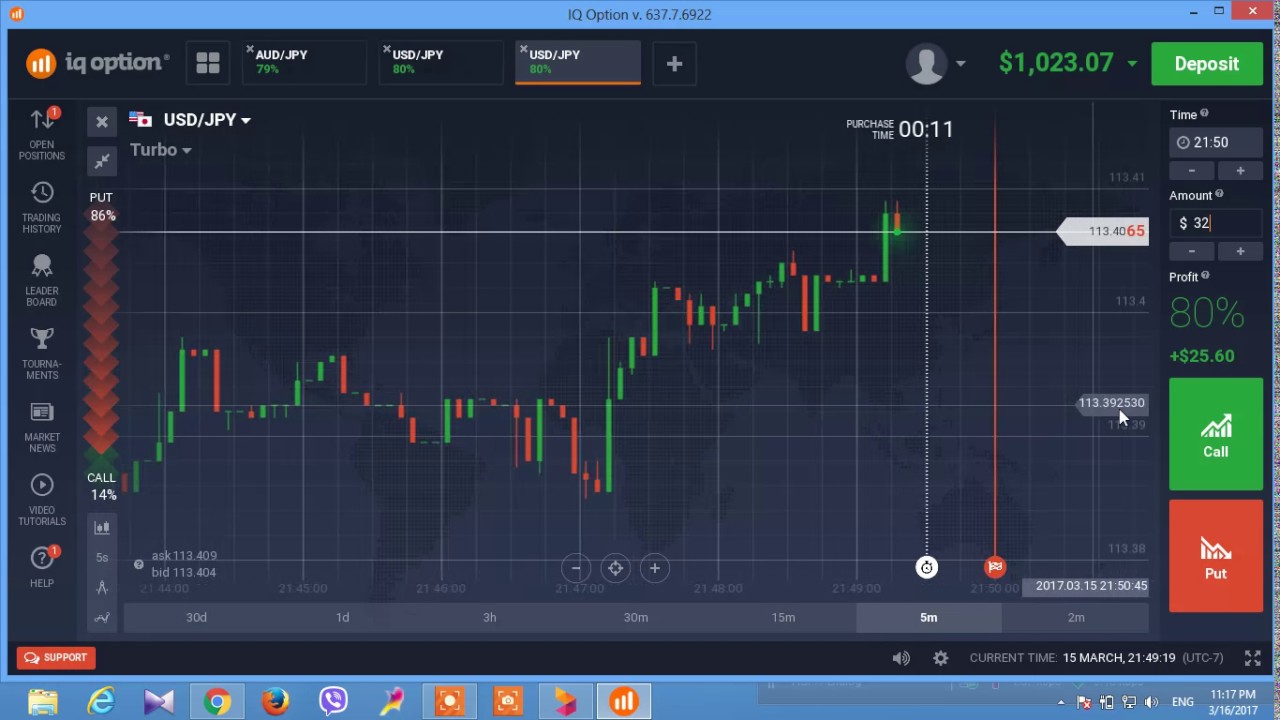Decrease amount with minus

tap(1192, 251)
